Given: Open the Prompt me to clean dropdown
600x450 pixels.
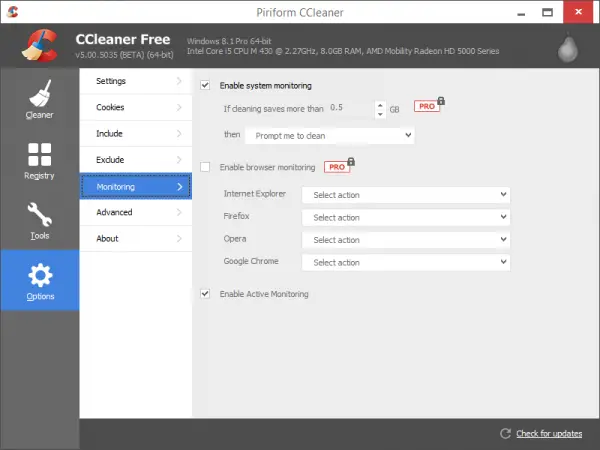Looking at the screenshot, I should click(x=329, y=135).
